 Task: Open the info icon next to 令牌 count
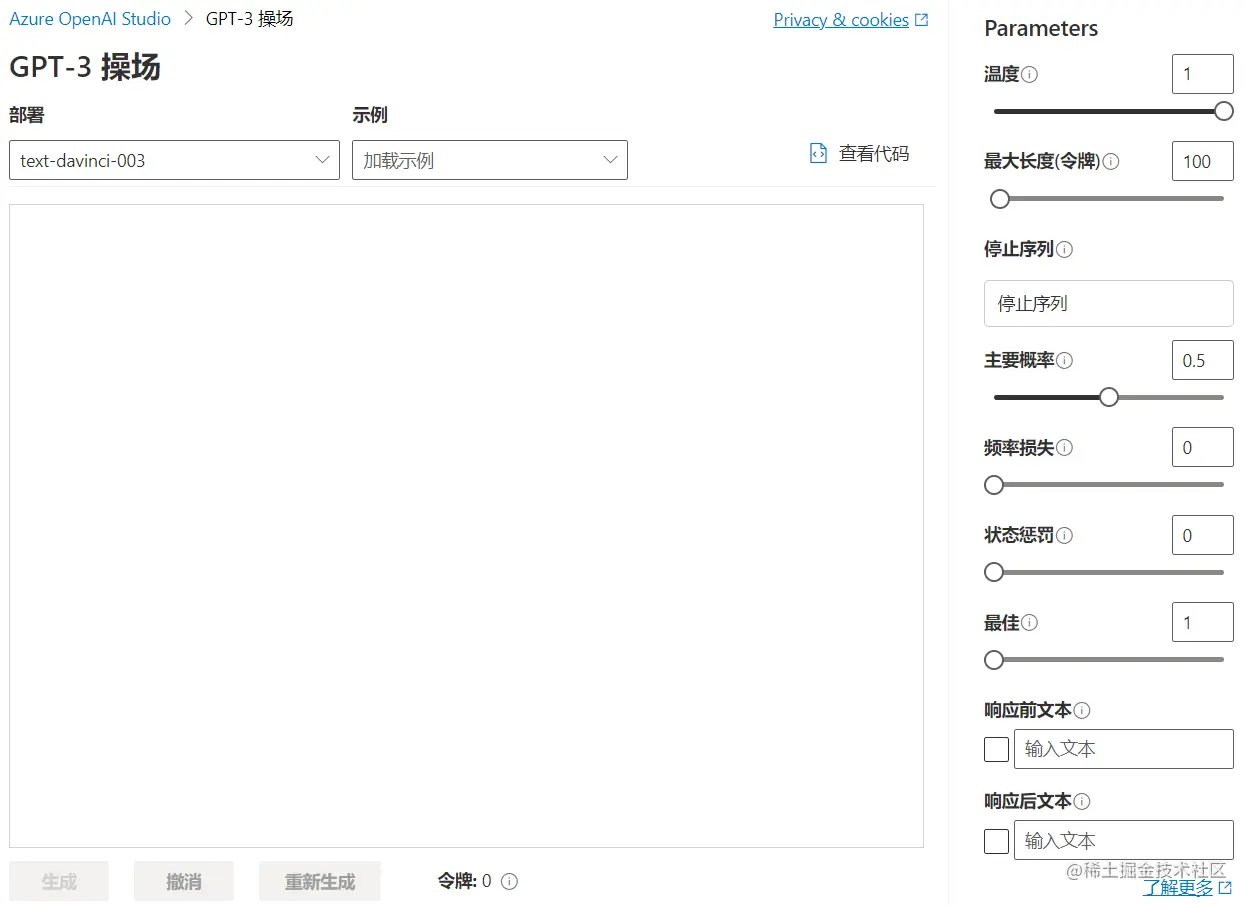(509, 881)
